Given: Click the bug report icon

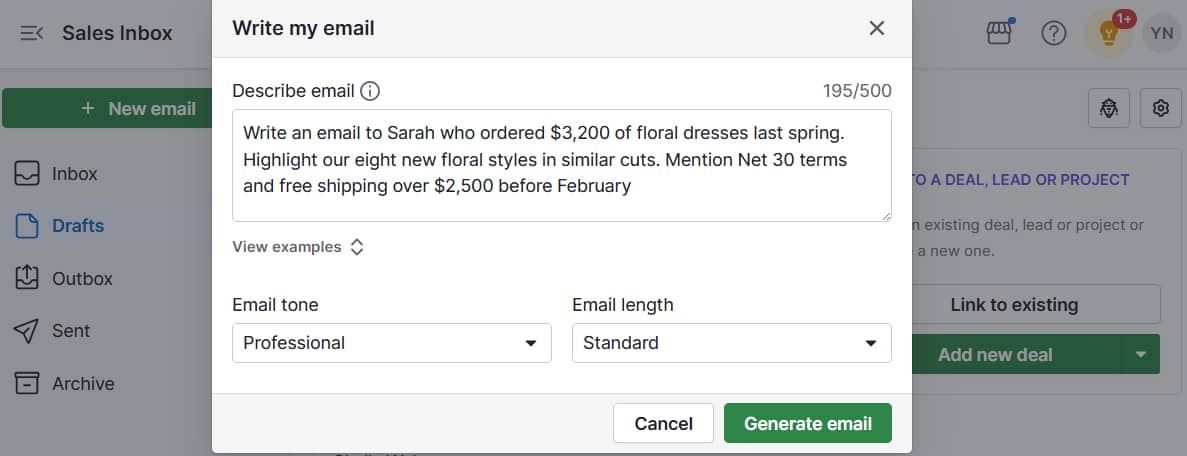Looking at the screenshot, I should (1109, 108).
